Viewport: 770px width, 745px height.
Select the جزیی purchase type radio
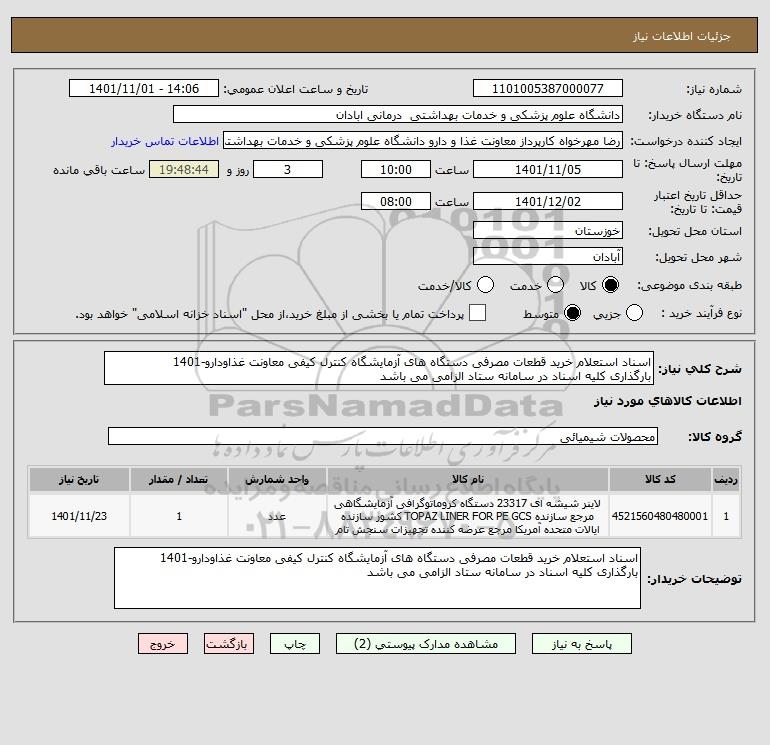[634, 313]
